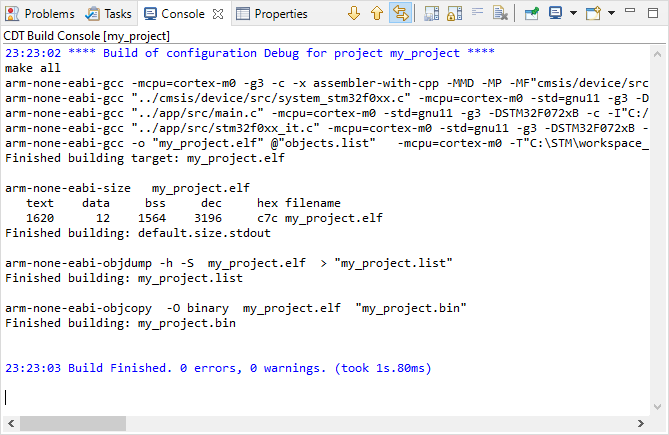The width and height of the screenshot is (669, 435).
Task: Click the text size value 1620
Action: click(40, 218)
